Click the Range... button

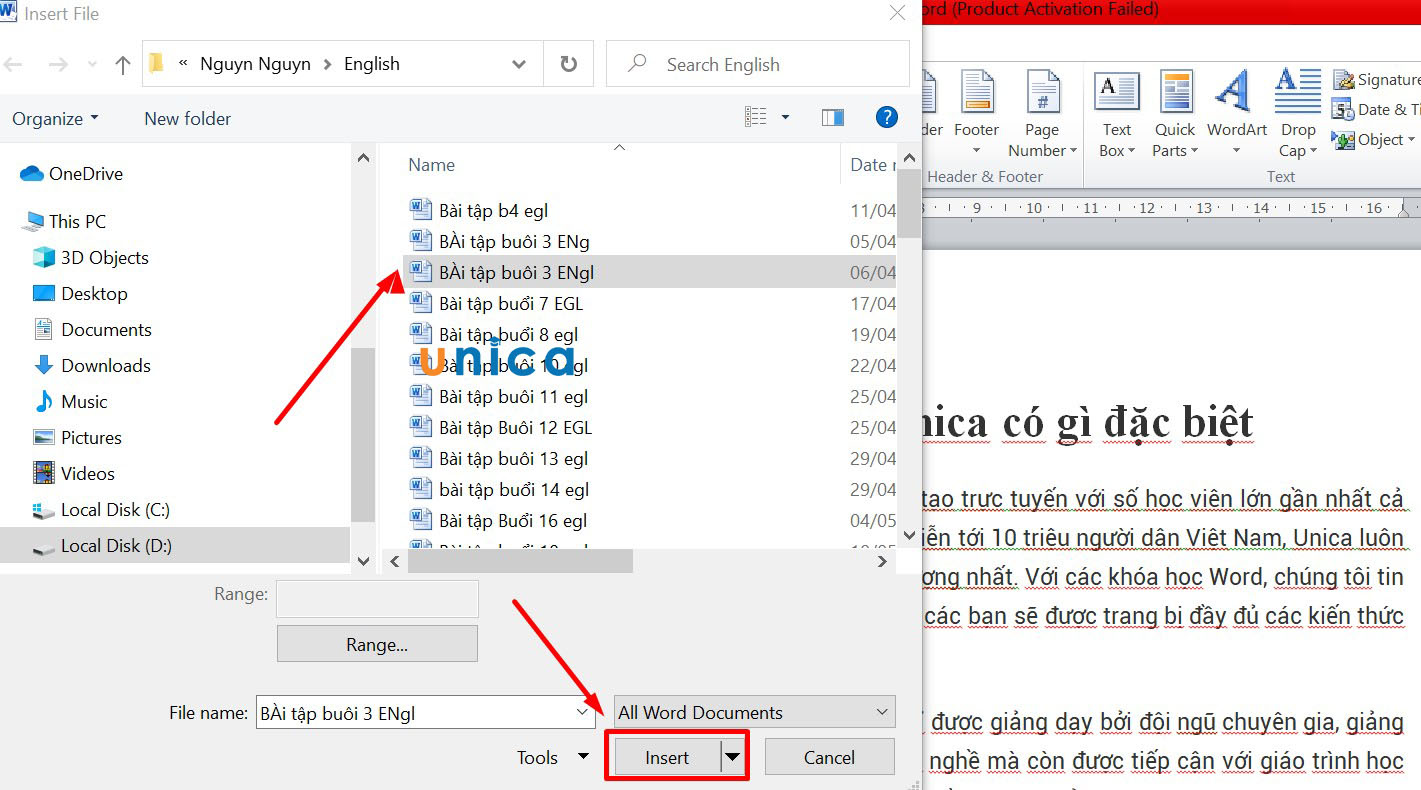click(377, 644)
